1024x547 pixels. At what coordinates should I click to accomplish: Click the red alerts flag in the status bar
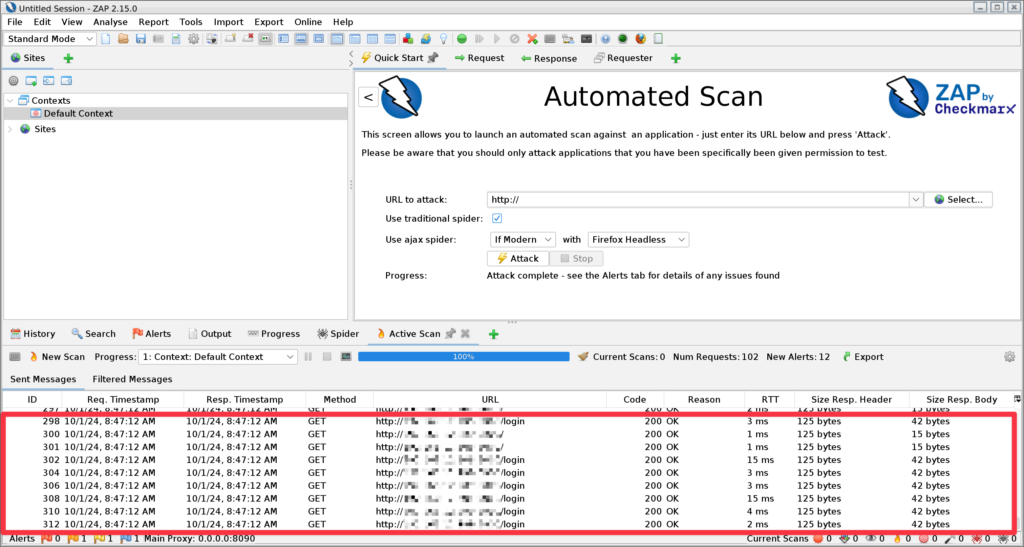(x=46, y=539)
